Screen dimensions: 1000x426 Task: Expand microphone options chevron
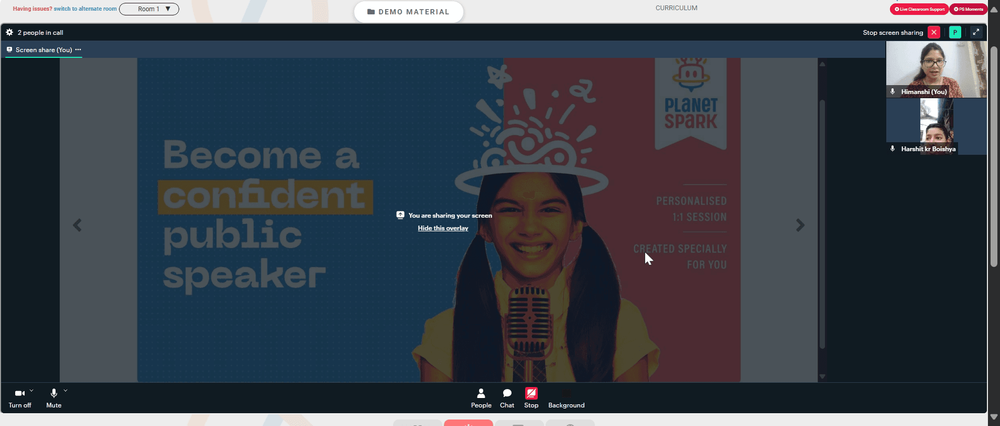65,390
